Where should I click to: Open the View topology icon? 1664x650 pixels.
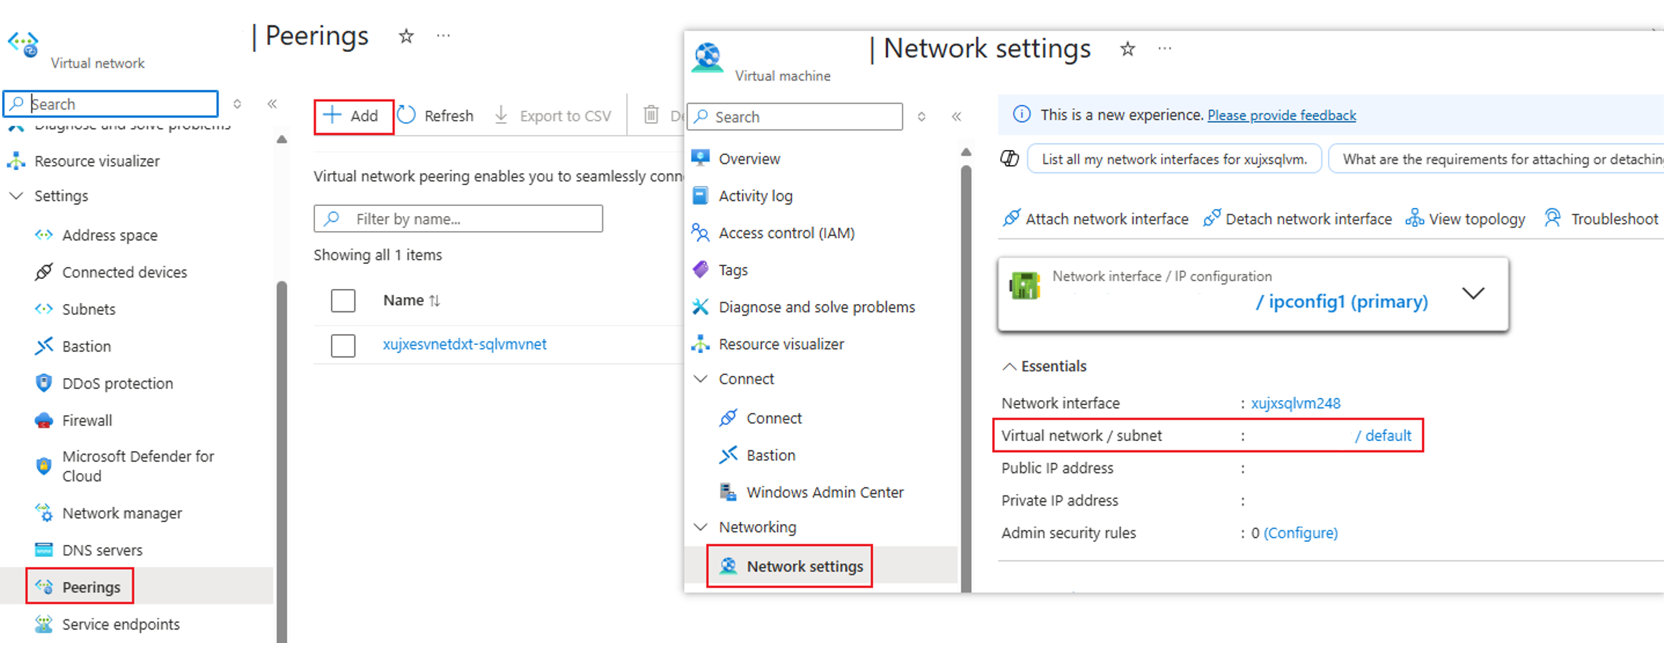click(1415, 218)
